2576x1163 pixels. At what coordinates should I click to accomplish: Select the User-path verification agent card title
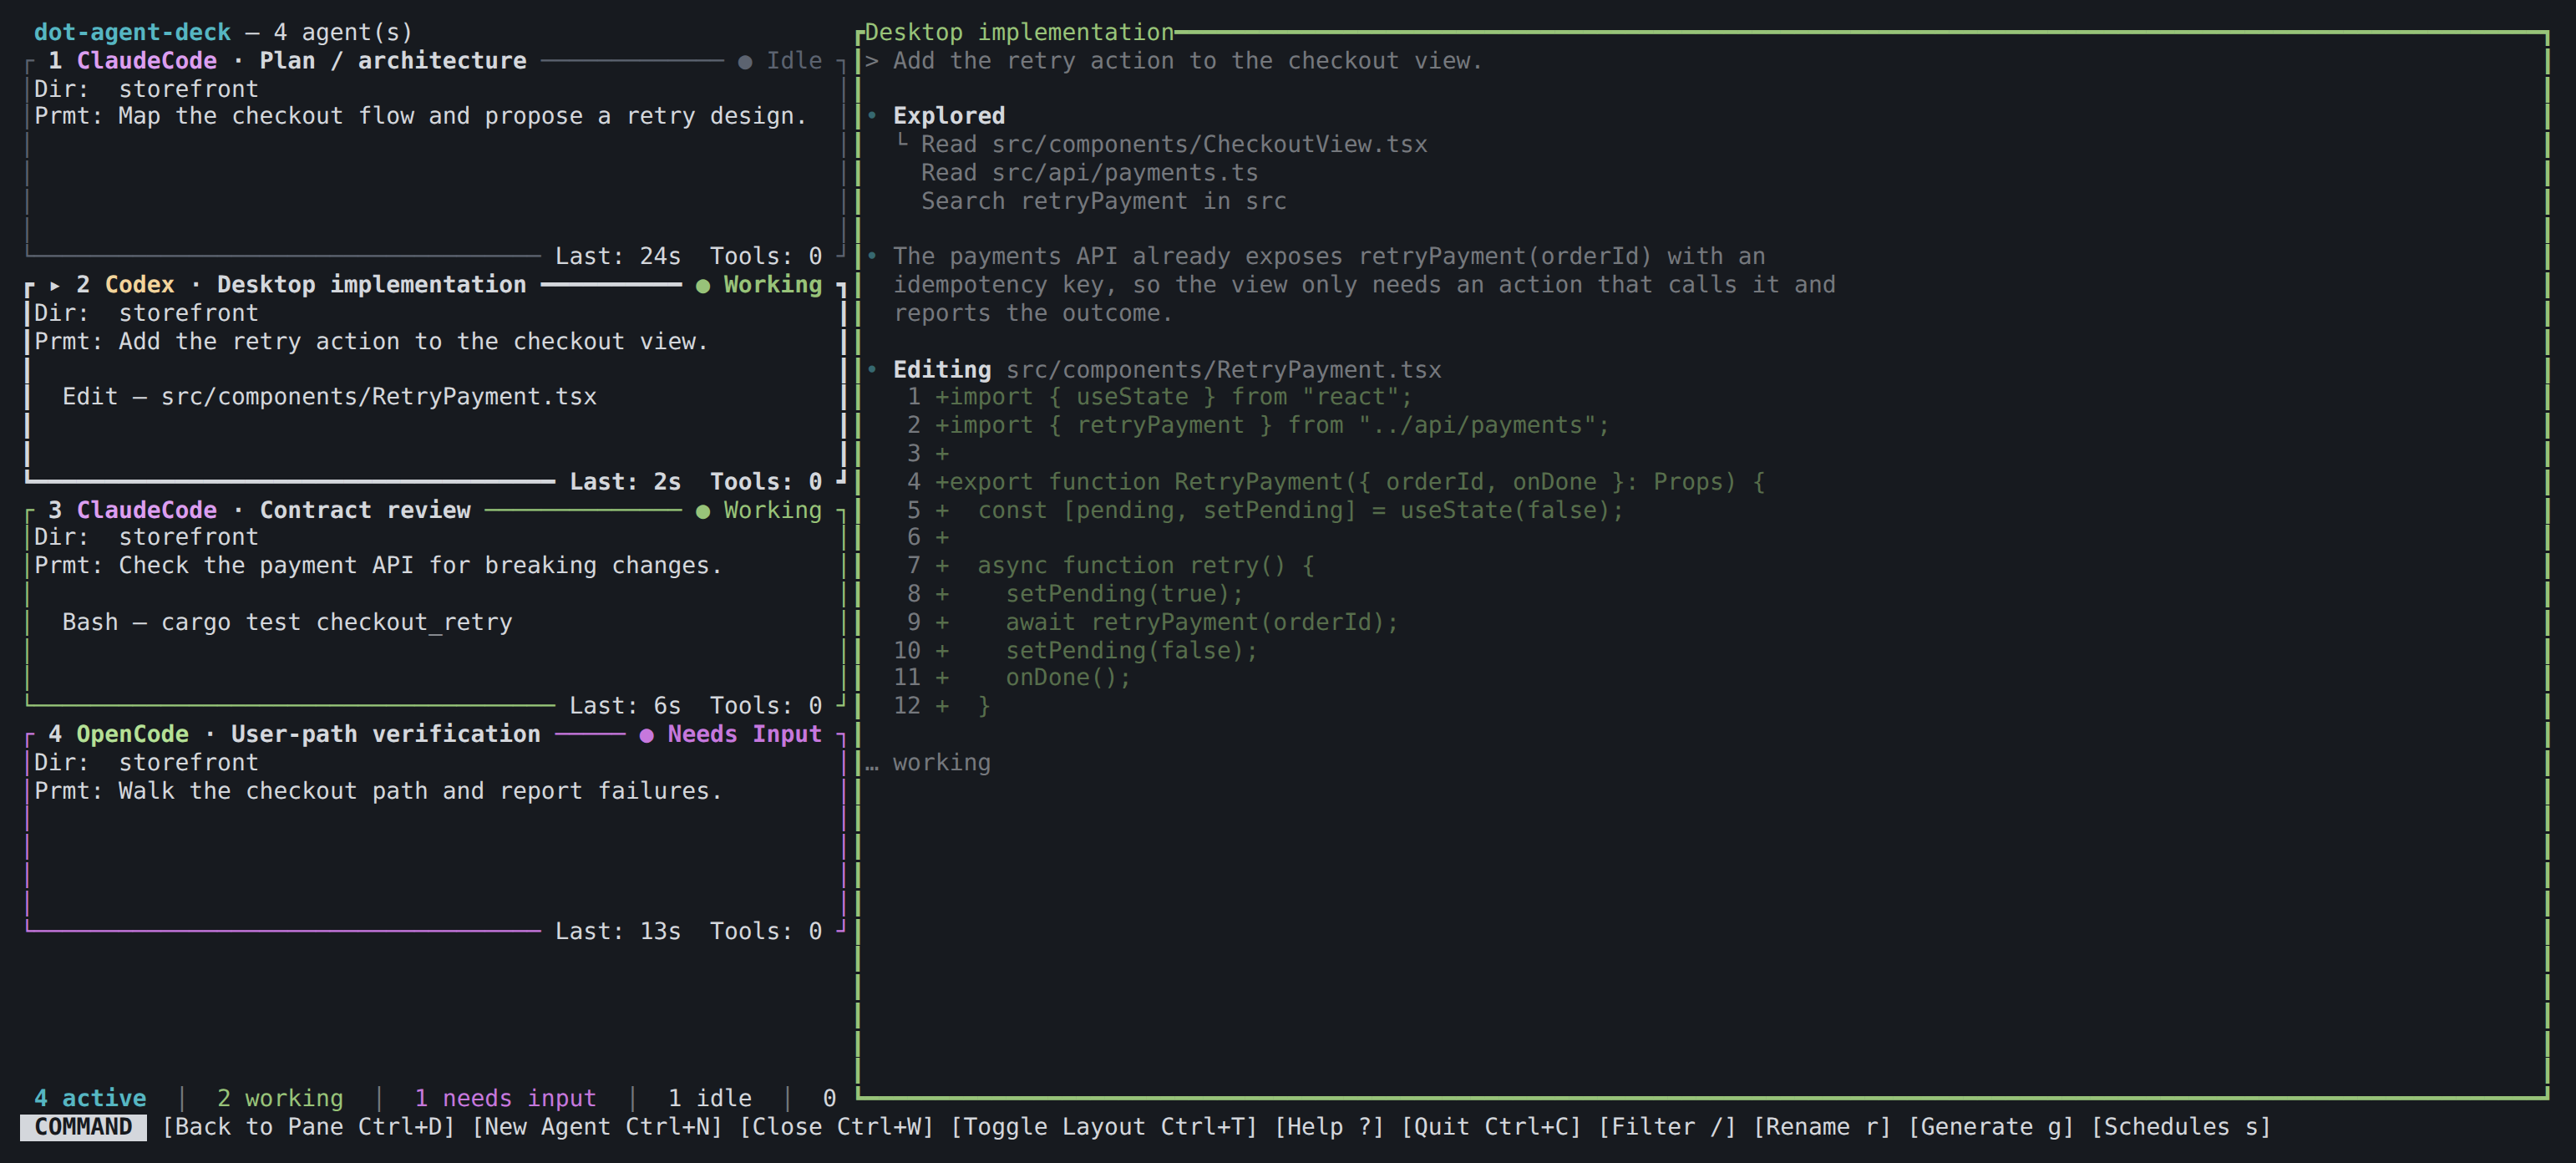tap(385, 734)
